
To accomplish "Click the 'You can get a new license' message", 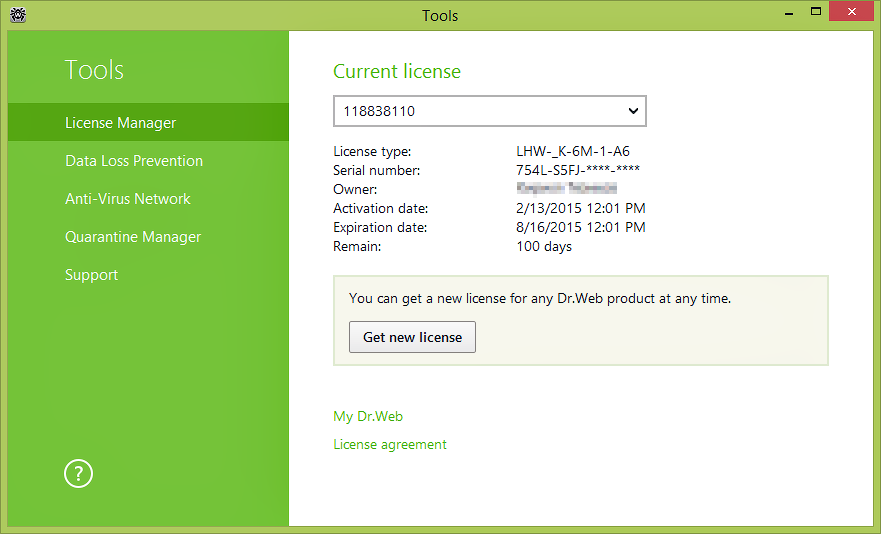I will (540, 298).
